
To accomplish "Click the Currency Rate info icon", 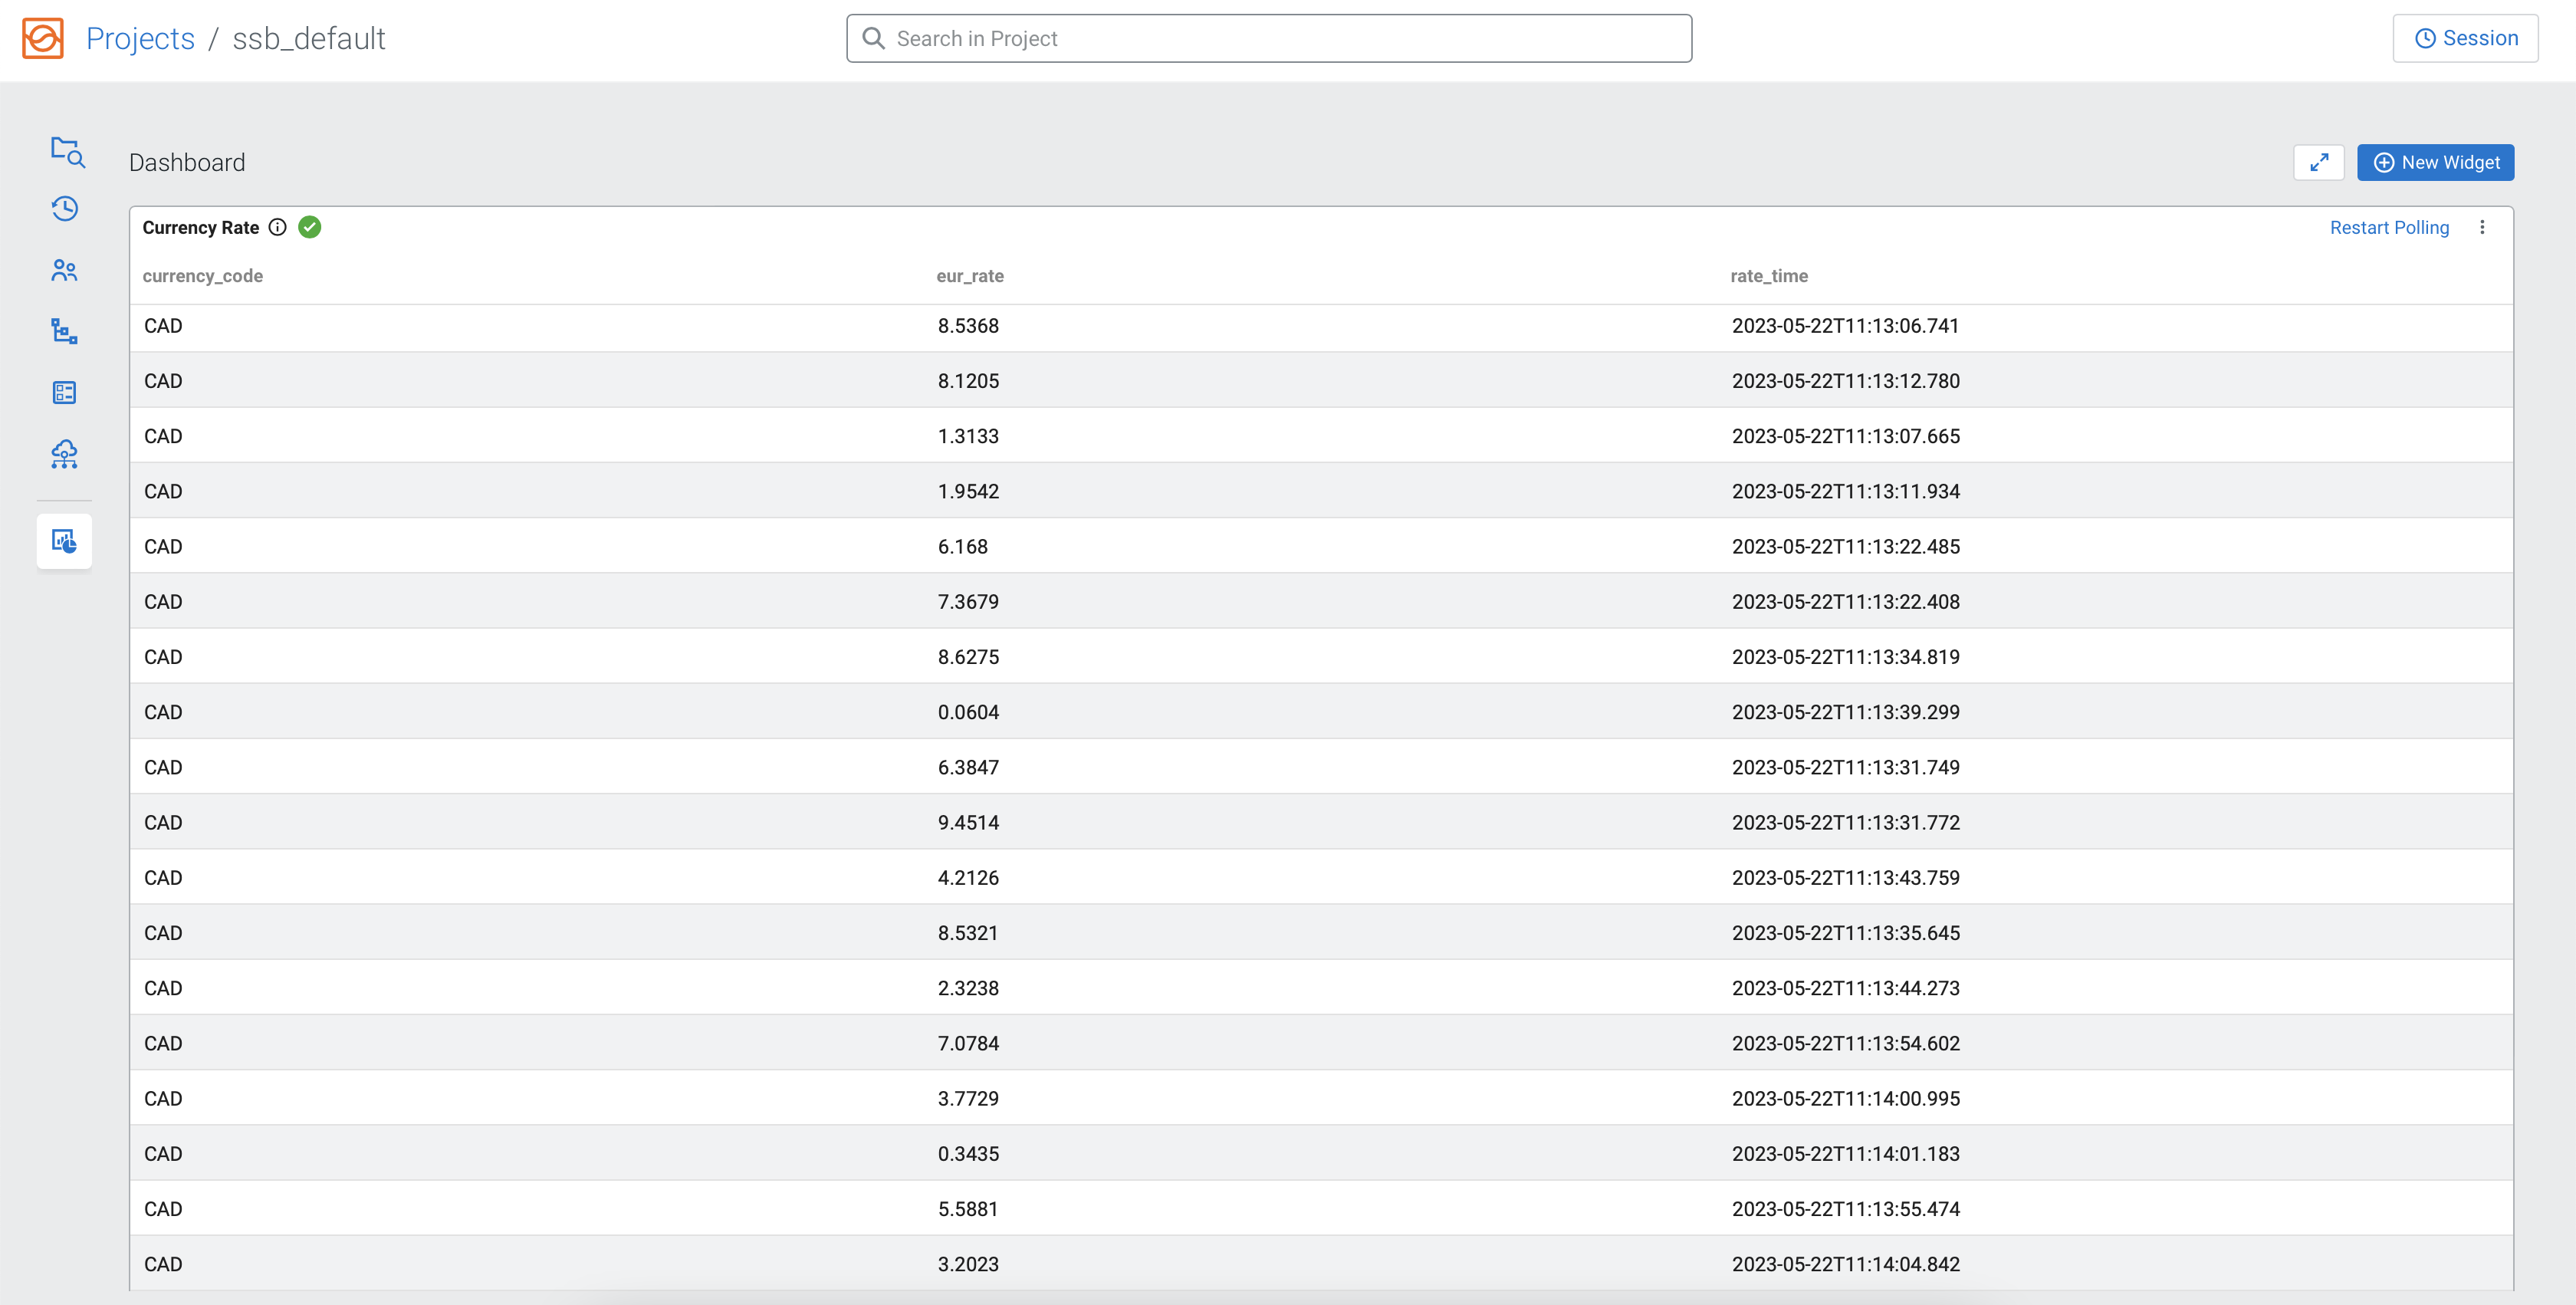I will [278, 227].
